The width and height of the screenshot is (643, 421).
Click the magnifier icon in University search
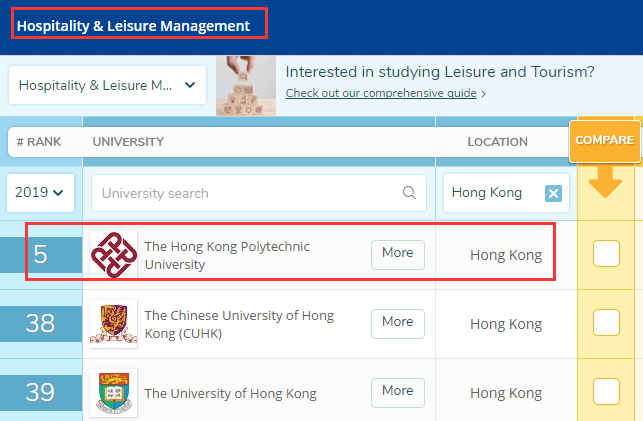coord(409,192)
